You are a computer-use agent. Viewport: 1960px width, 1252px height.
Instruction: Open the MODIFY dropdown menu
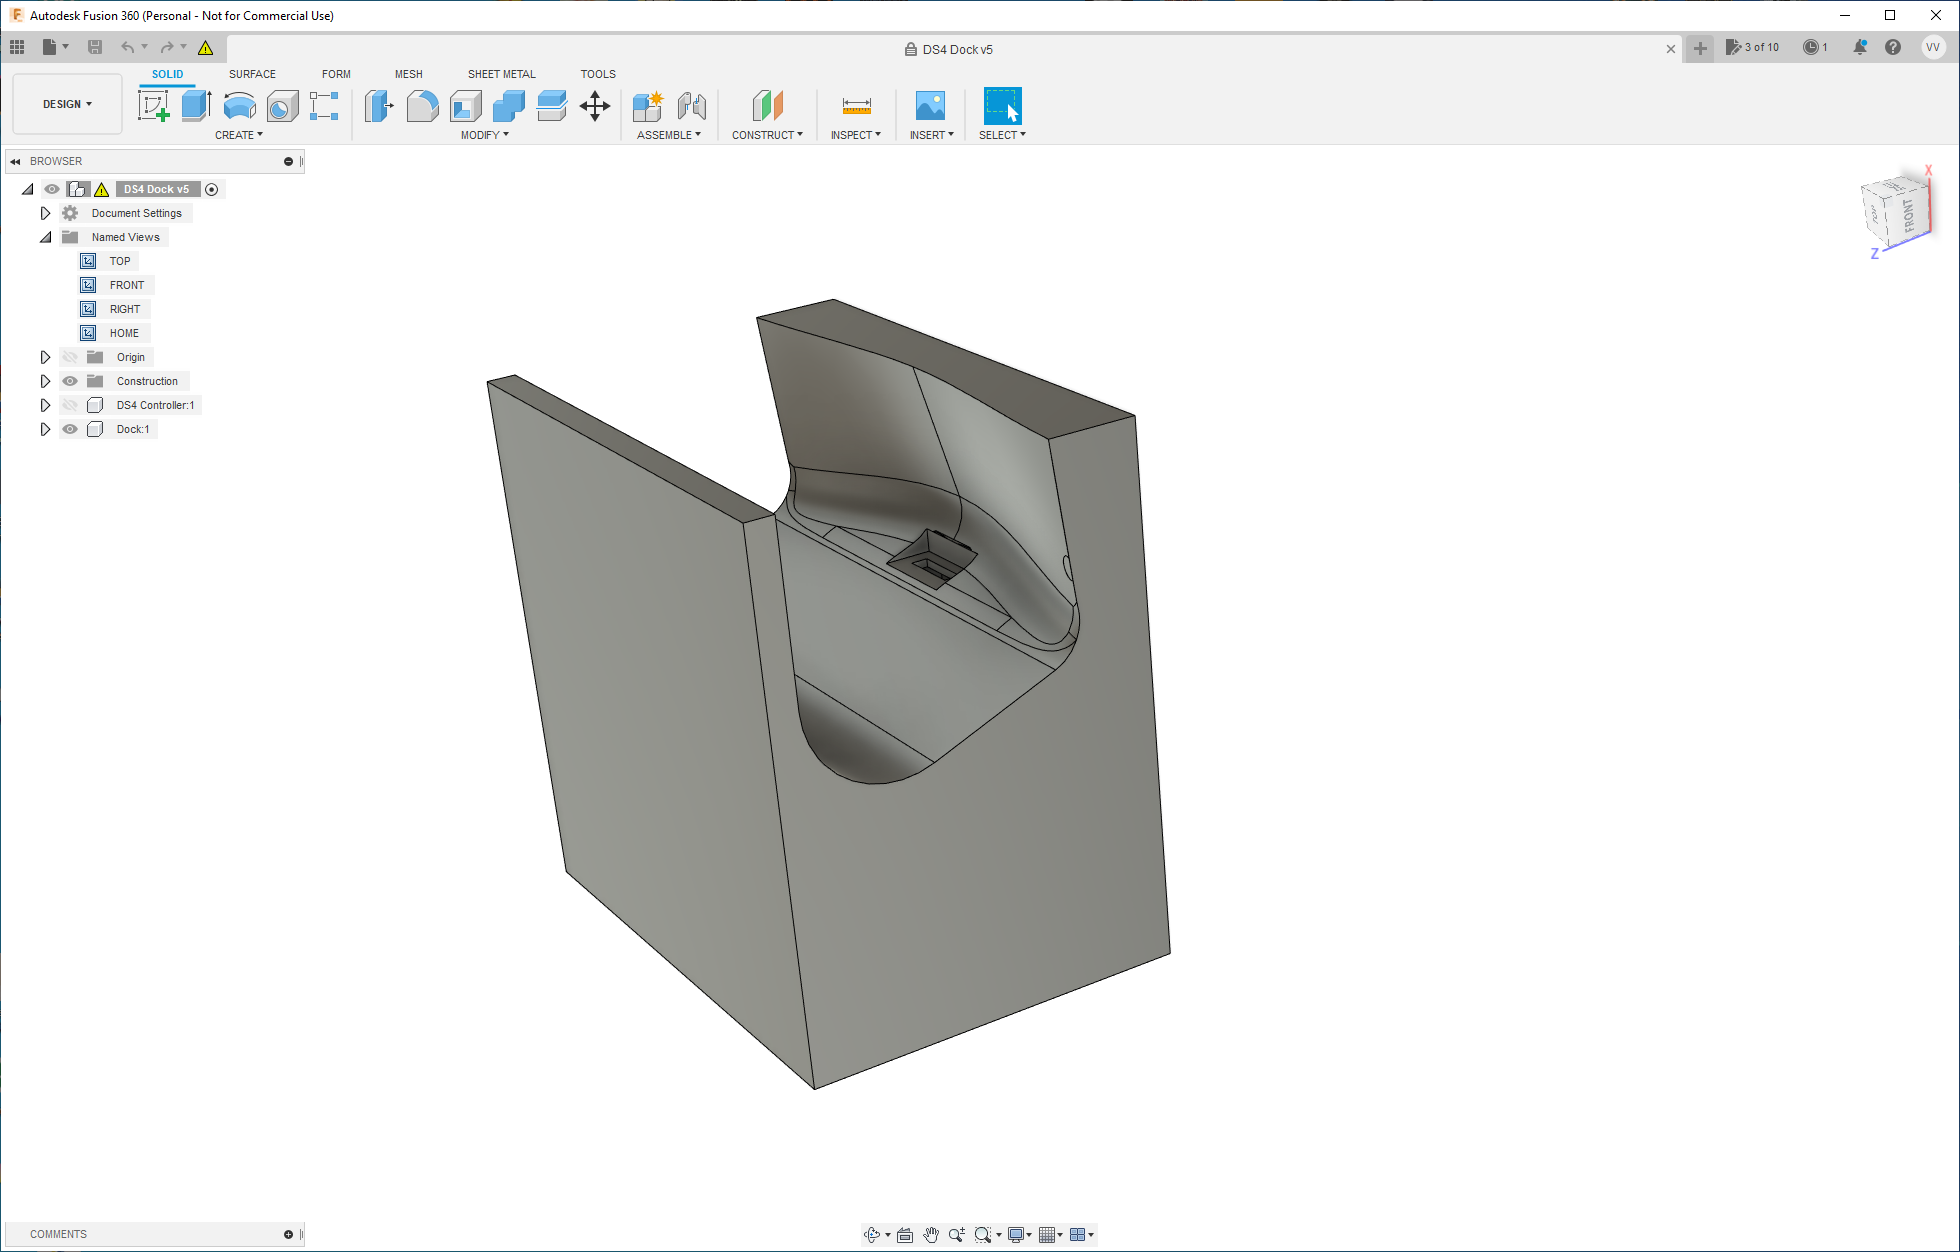coord(485,135)
